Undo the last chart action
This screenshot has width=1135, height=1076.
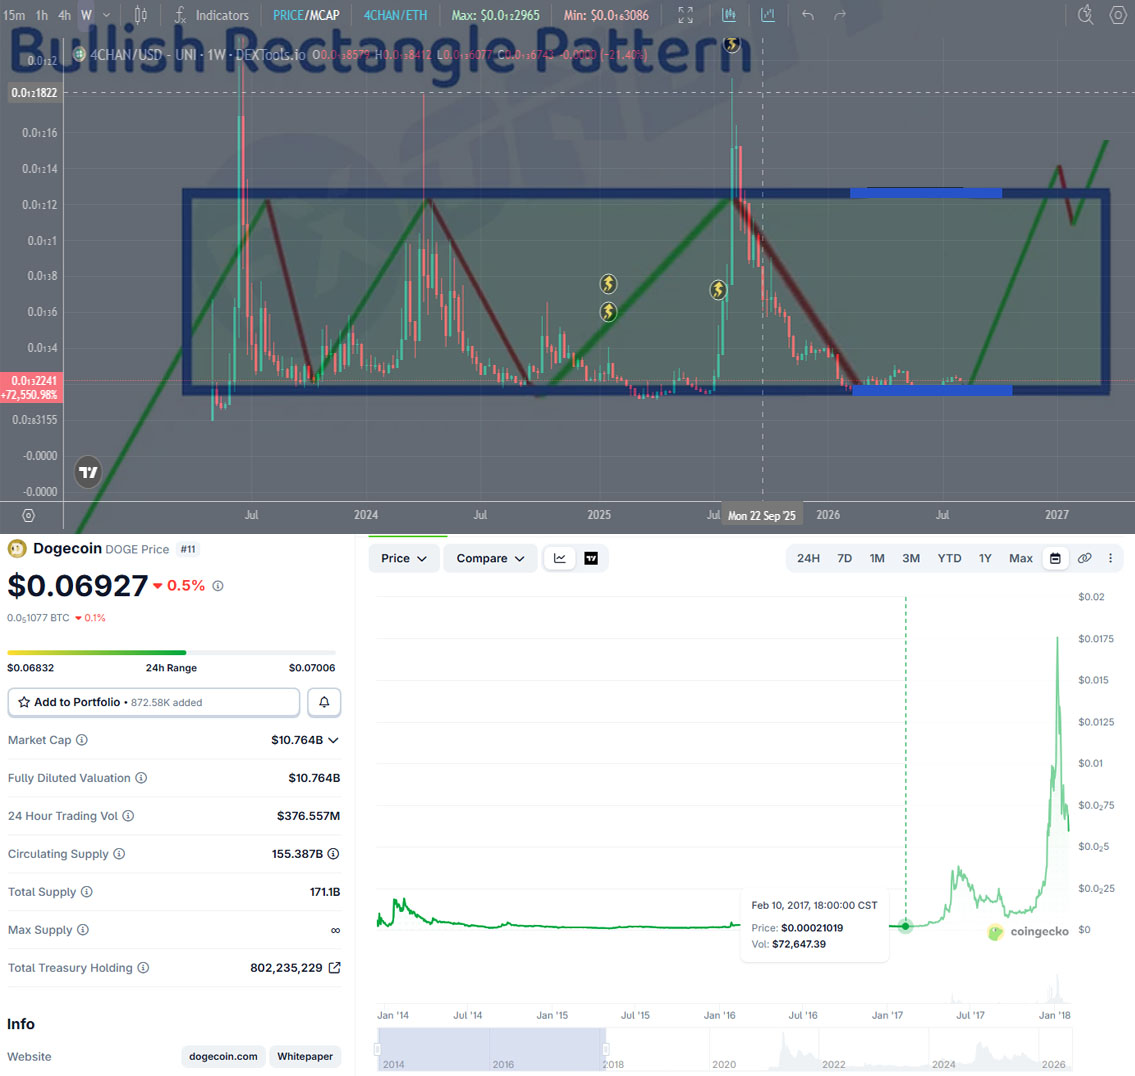pos(808,15)
